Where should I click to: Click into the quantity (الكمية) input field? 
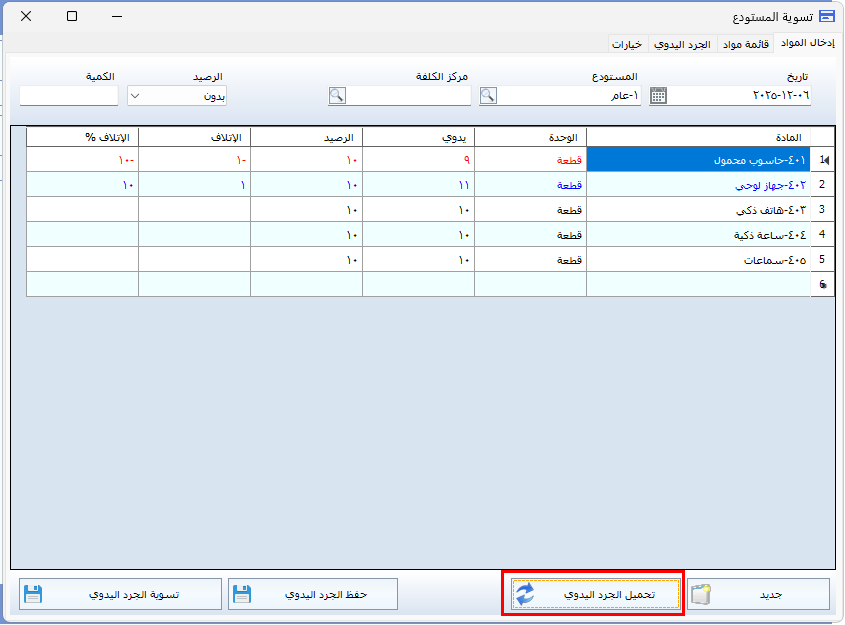click(68, 96)
